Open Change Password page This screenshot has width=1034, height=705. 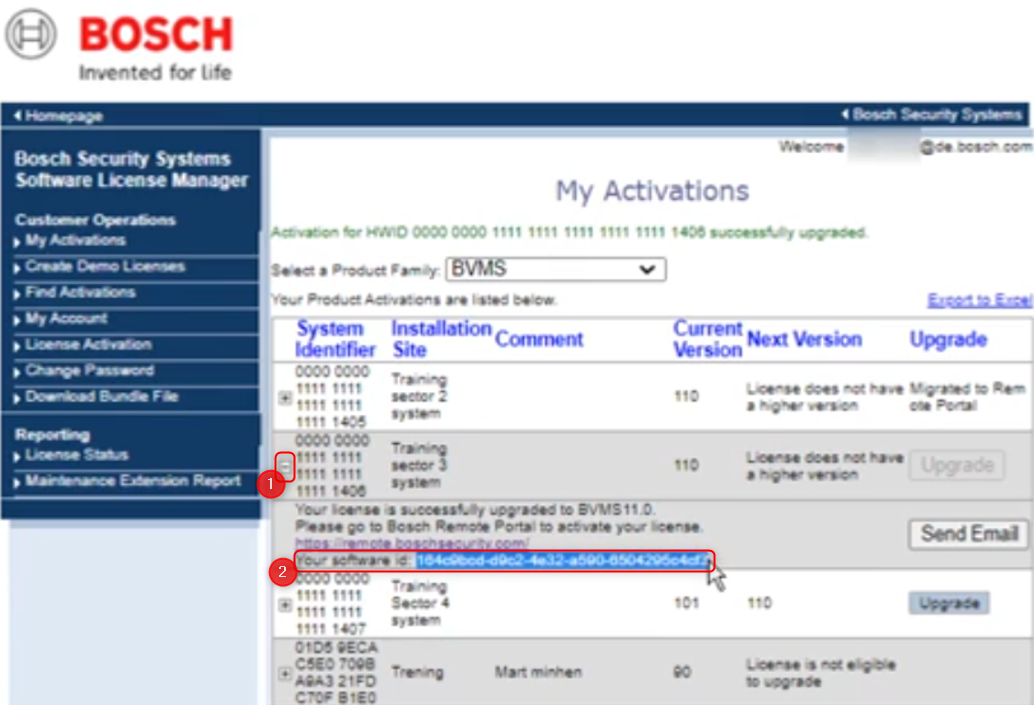pos(90,371)
